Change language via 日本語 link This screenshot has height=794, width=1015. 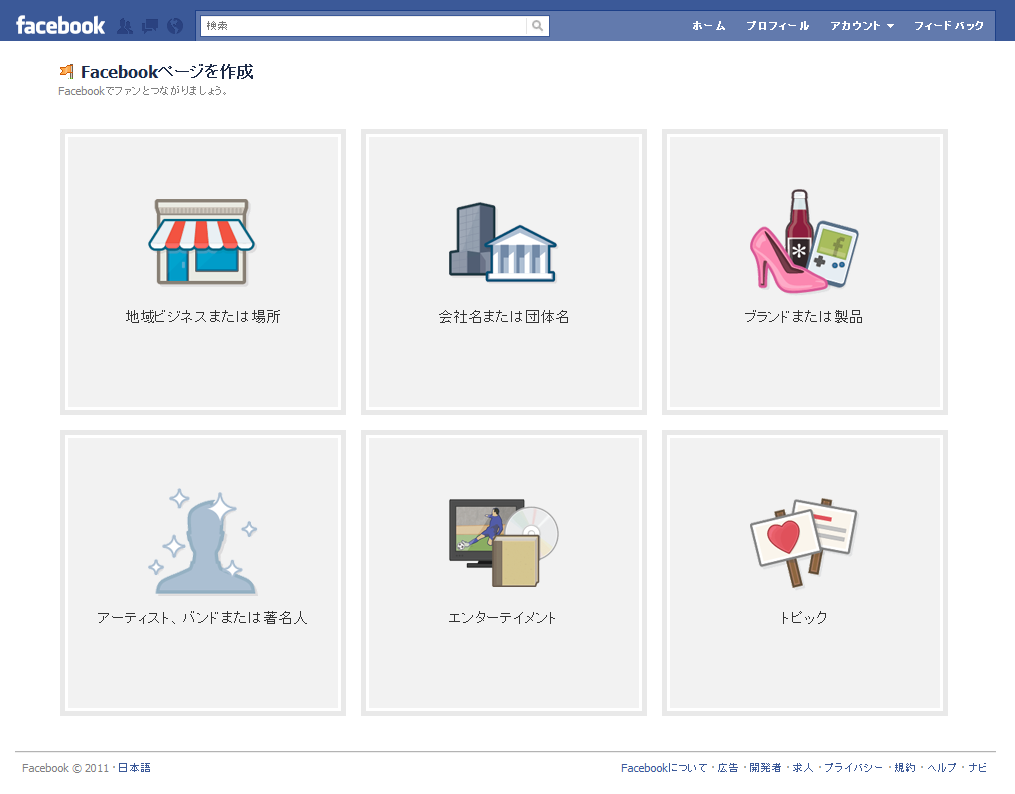point(134,768)
